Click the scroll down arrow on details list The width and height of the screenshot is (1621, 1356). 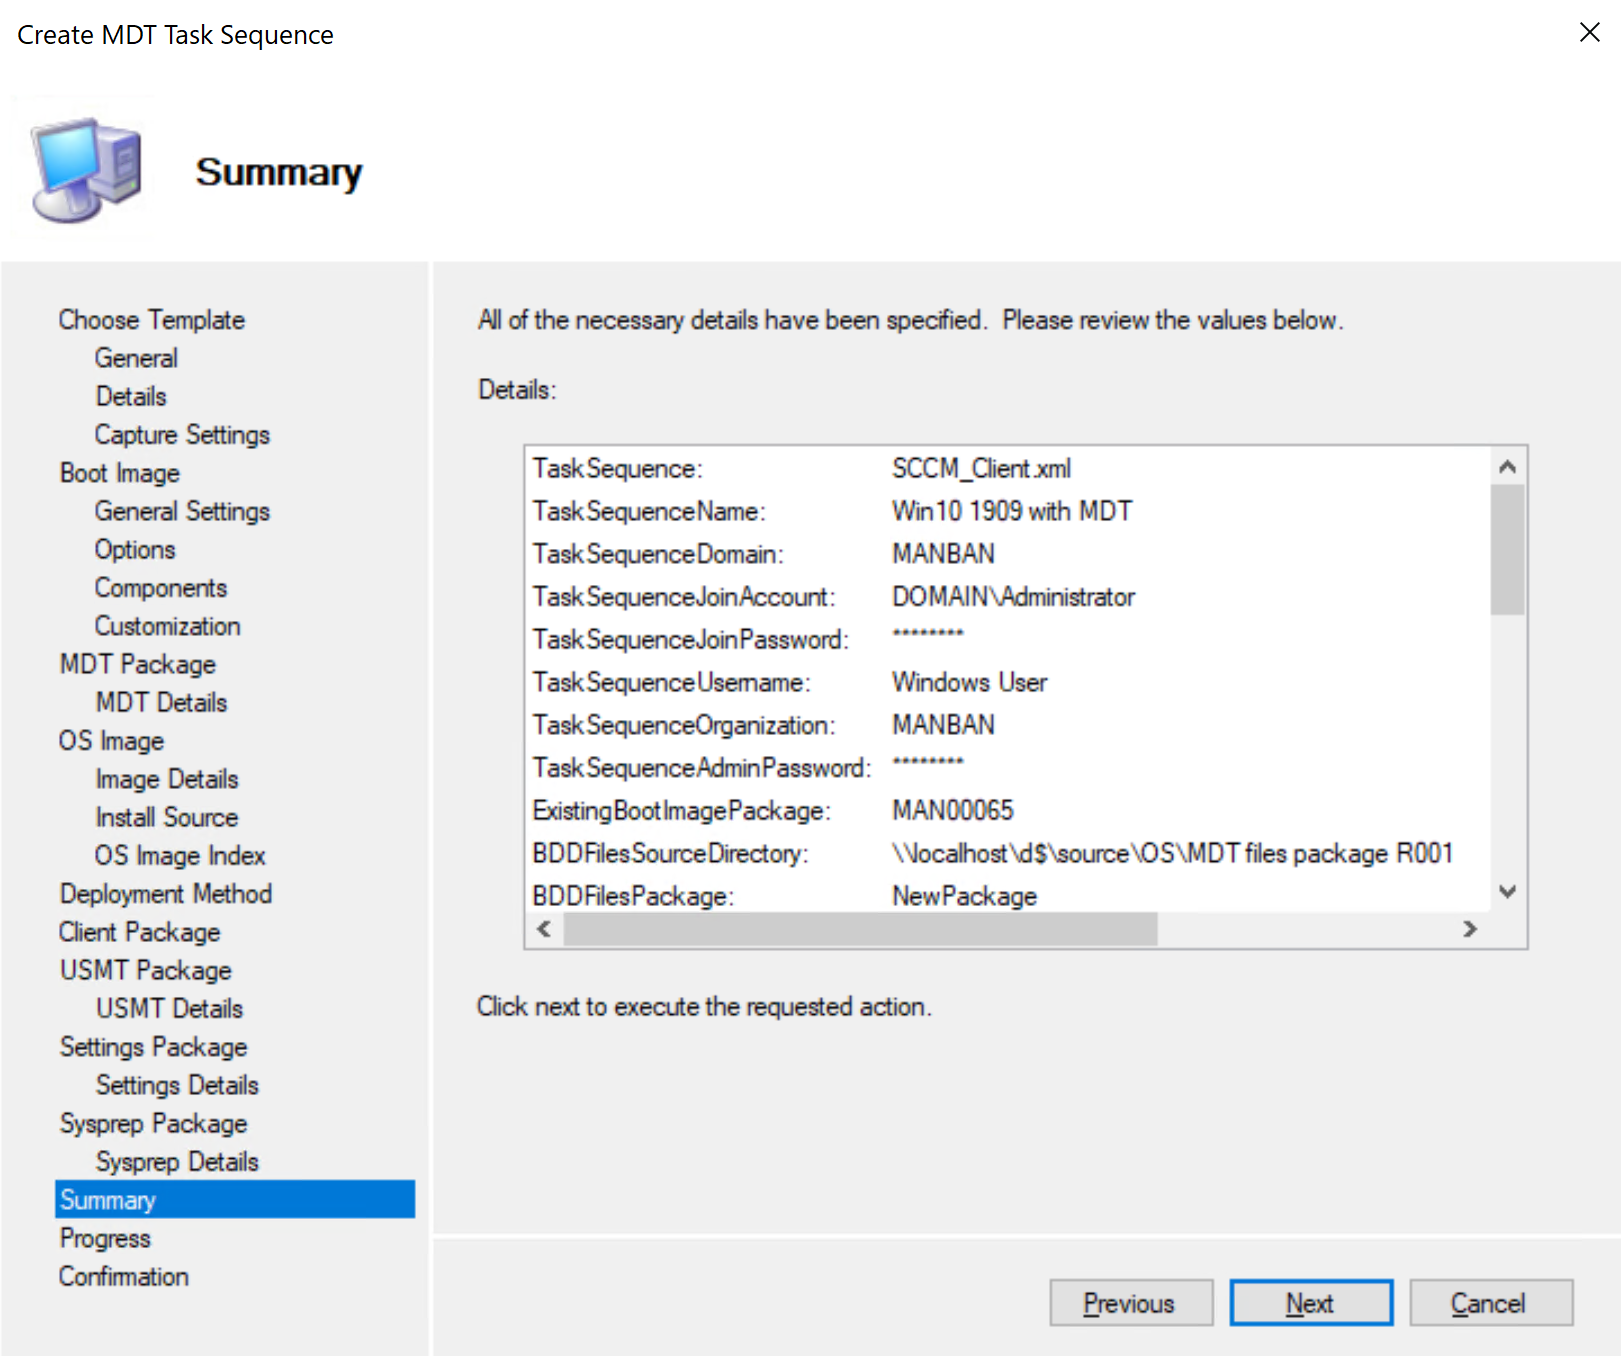(x=1508, y=891)
